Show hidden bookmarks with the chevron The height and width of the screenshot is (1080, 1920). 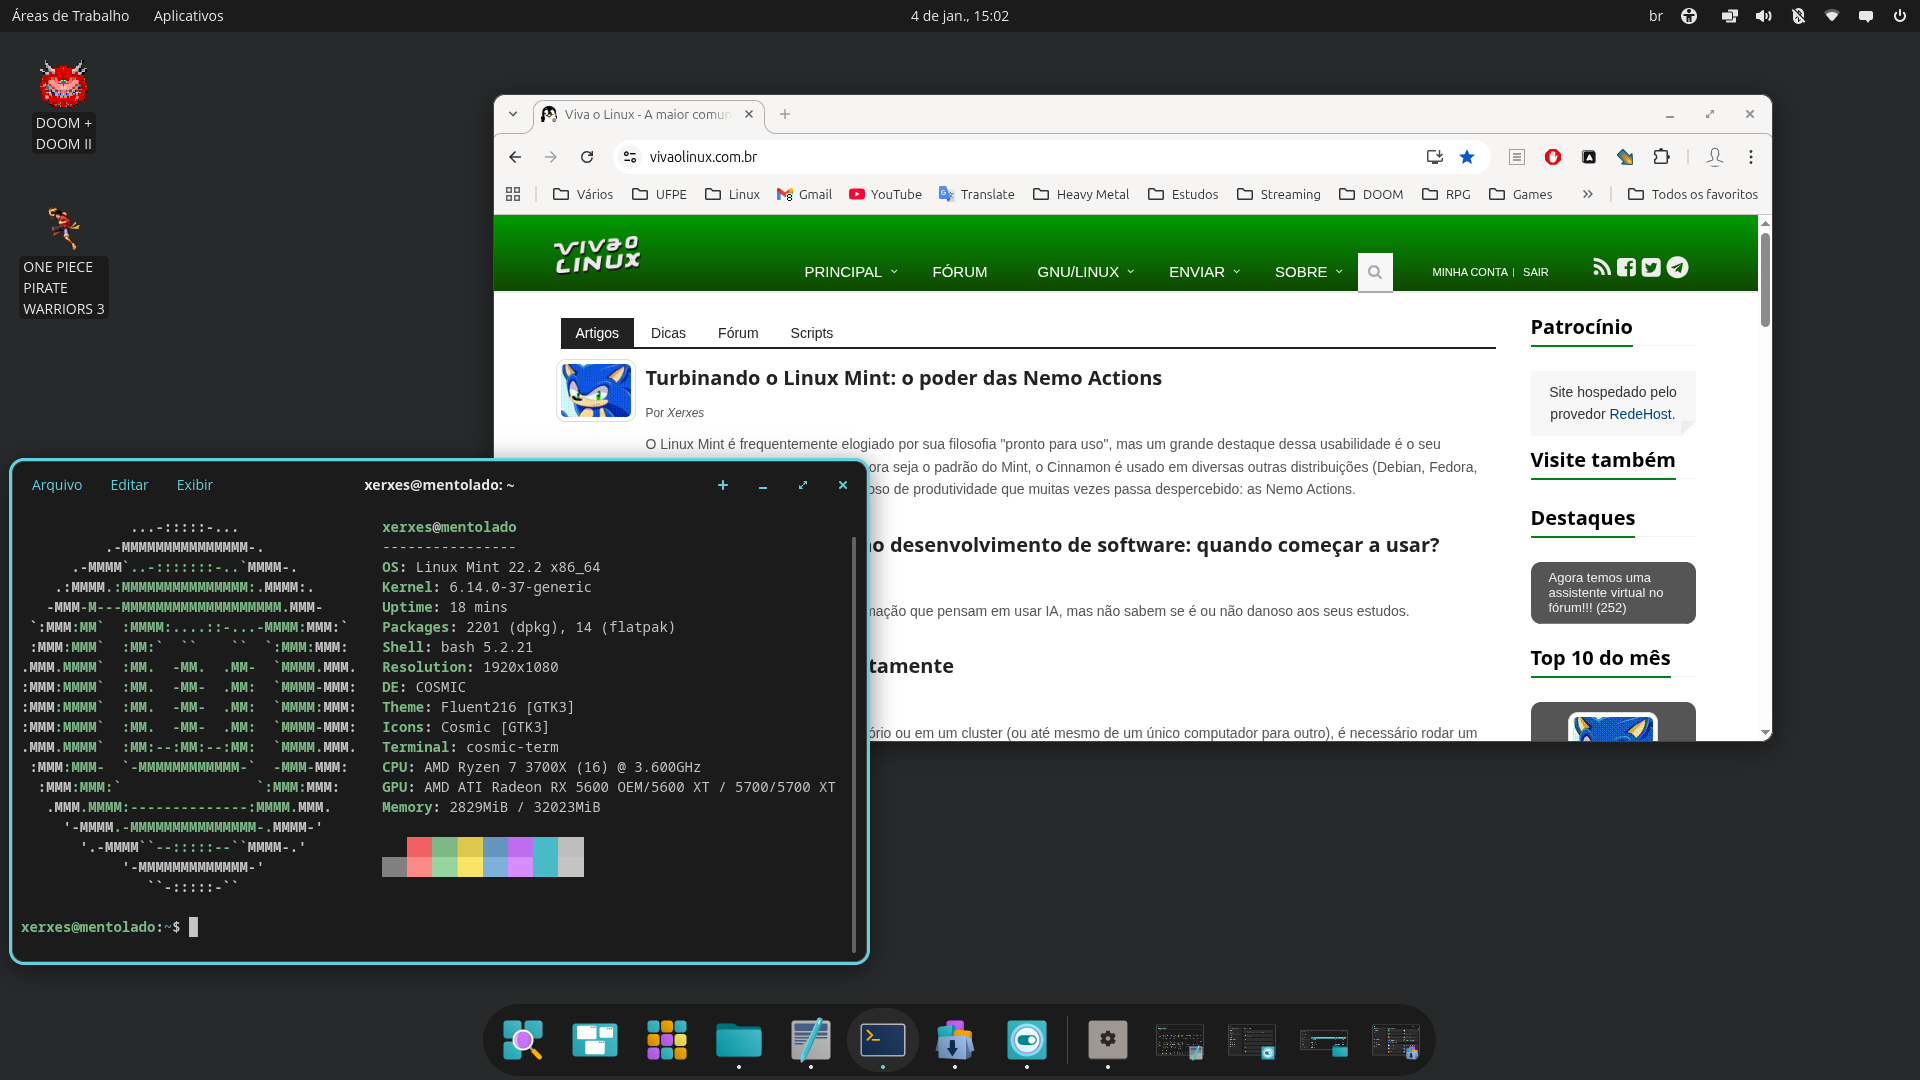[1587, 194]
